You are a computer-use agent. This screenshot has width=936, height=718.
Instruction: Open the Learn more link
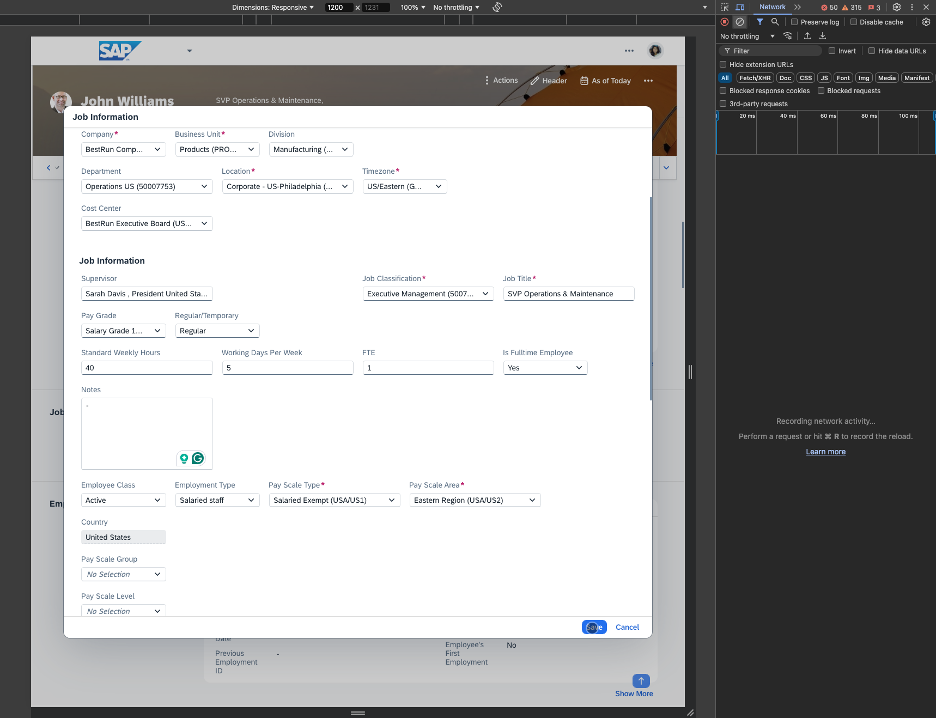(x=826, y=452)
